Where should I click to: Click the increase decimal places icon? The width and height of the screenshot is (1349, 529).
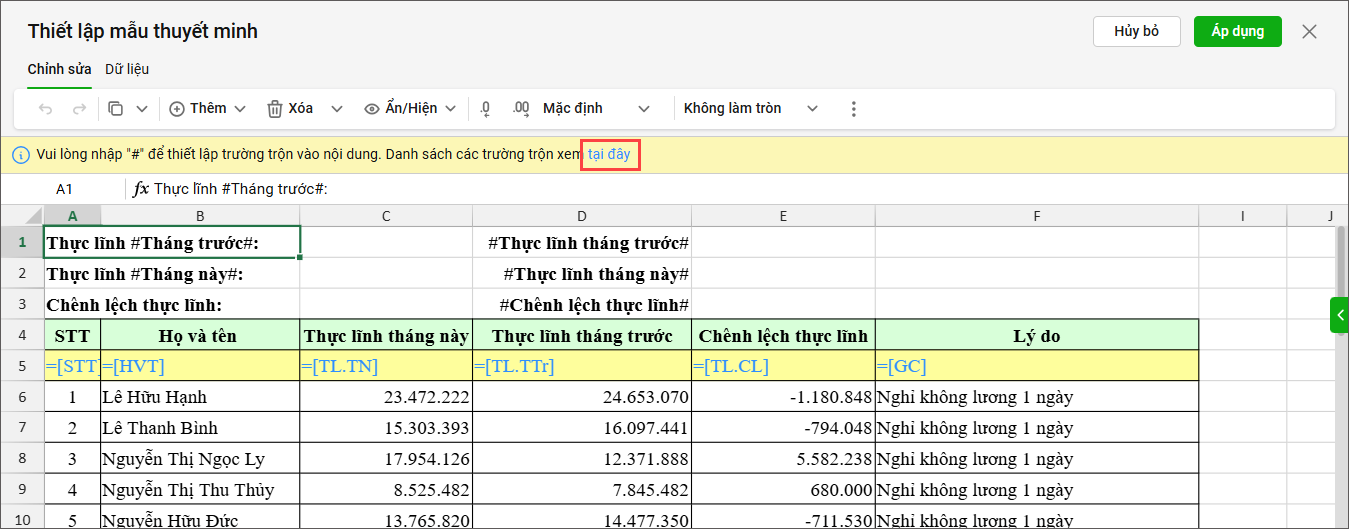point(520,108)
